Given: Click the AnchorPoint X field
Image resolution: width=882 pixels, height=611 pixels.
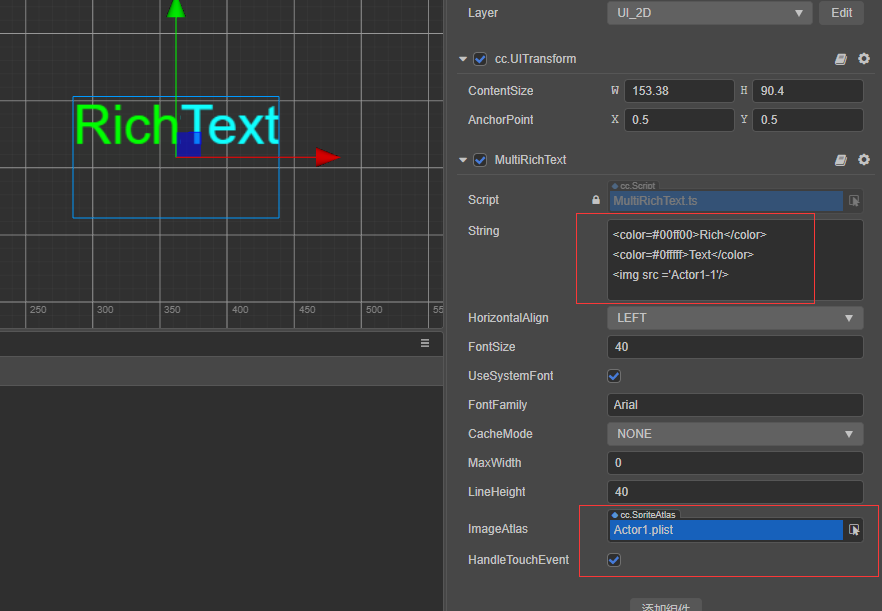Looking at the screenshot, I should pyautogui.click(x=679, y=120).
